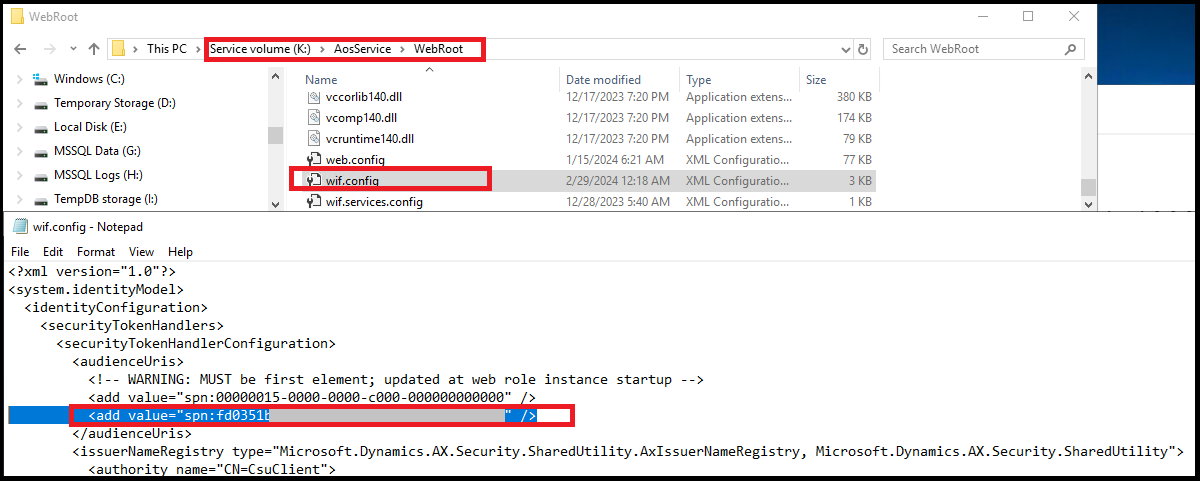
Task: Expand the Temporary Storage (D:) node
Action: tap(20, 103)
